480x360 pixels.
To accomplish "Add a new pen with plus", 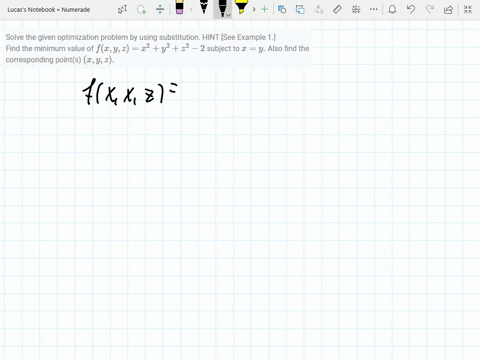I will tap(264, 9).
